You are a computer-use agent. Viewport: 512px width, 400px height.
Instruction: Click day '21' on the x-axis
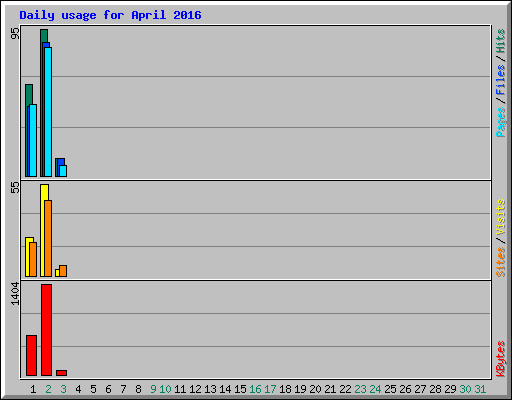[x=330, y=389]
